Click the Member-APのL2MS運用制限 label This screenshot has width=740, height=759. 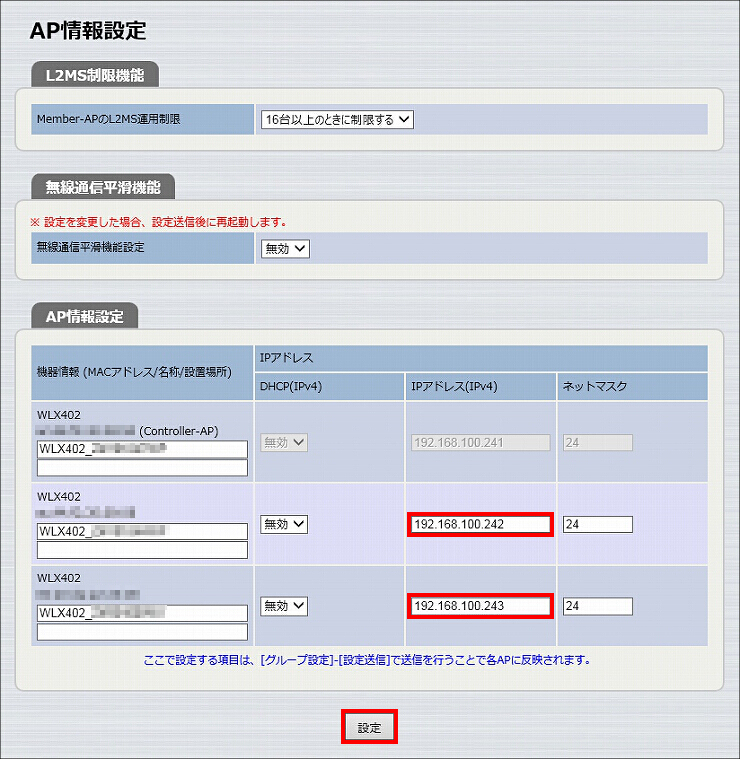pyautogui.click(x=109, y=119)
